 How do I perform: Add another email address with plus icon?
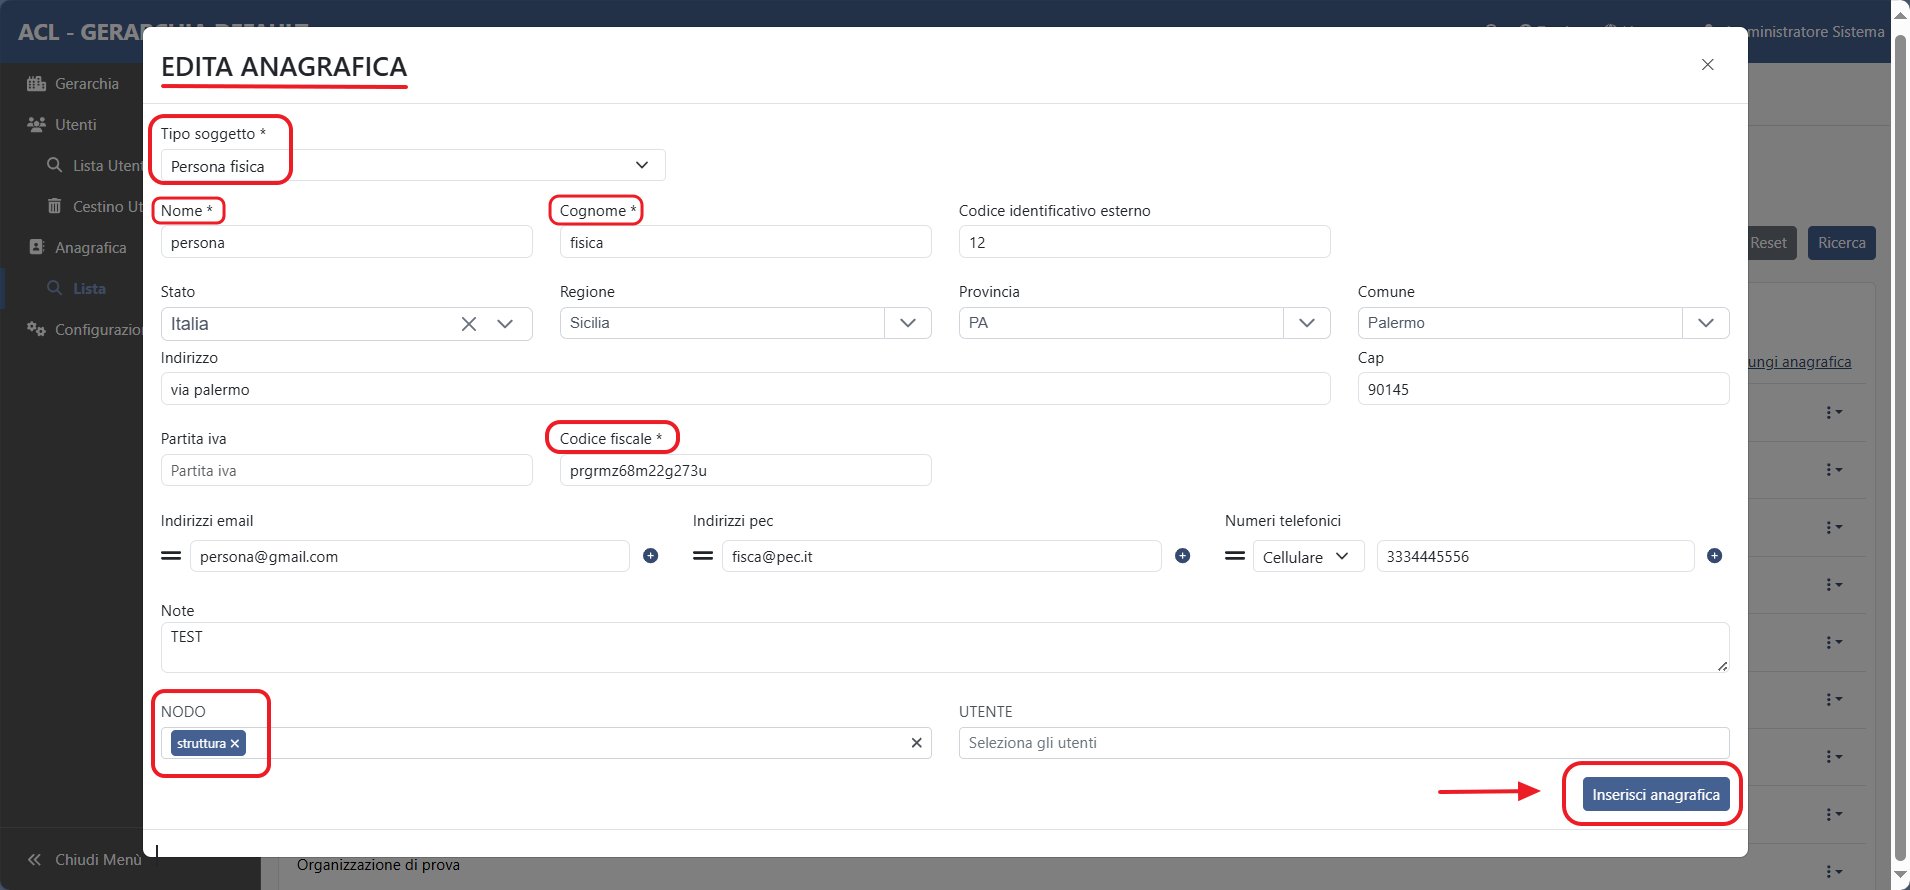tap(650, 556)
